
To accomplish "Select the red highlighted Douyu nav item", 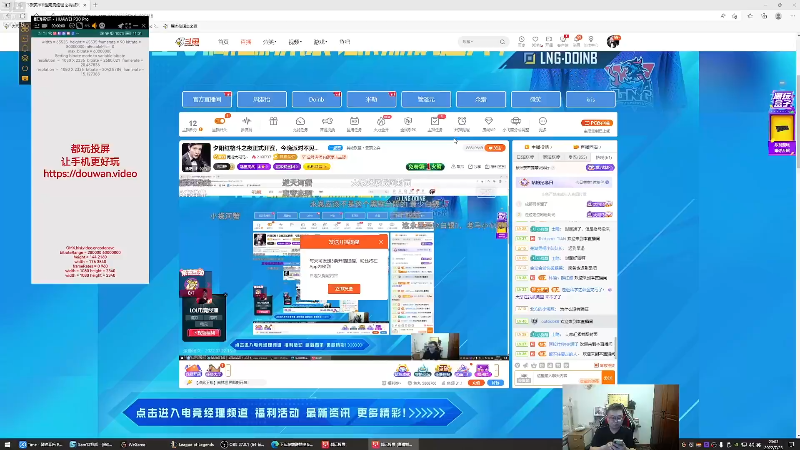I will coord(246,42).
